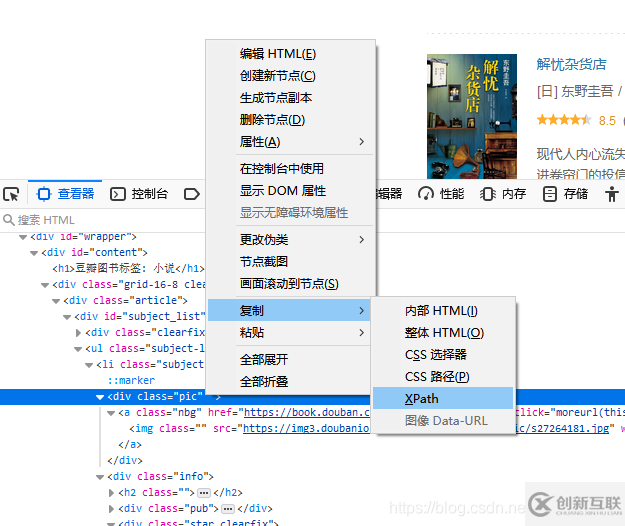
Task: Copy 内部 HTML(I) from submenu
Action: (x=441, y=310)
